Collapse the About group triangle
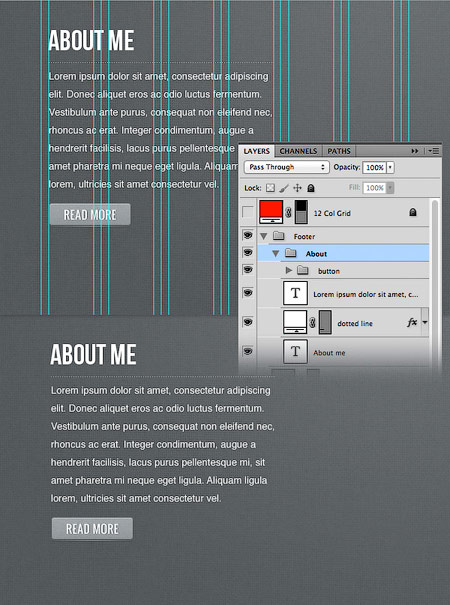This screenshot has width=450, height=605. (276, 253)
